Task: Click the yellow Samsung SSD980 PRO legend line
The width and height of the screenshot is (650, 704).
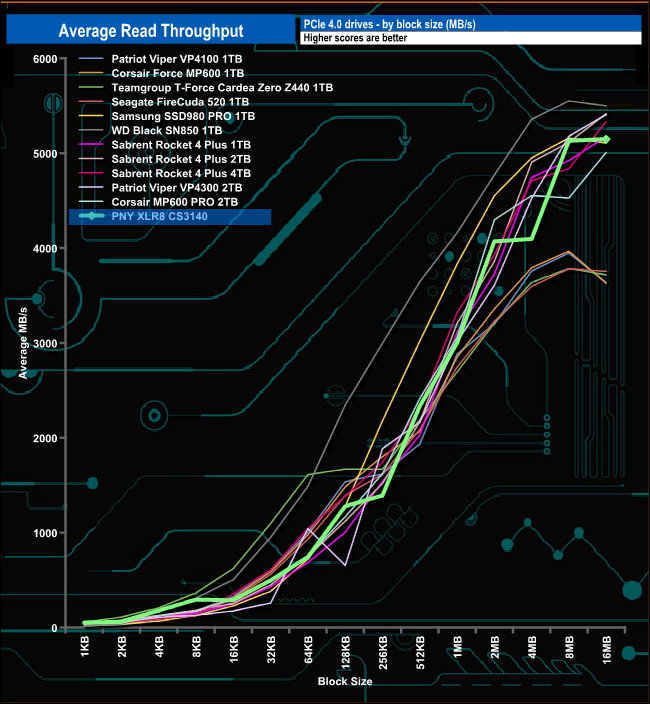Action: [92, 116]
